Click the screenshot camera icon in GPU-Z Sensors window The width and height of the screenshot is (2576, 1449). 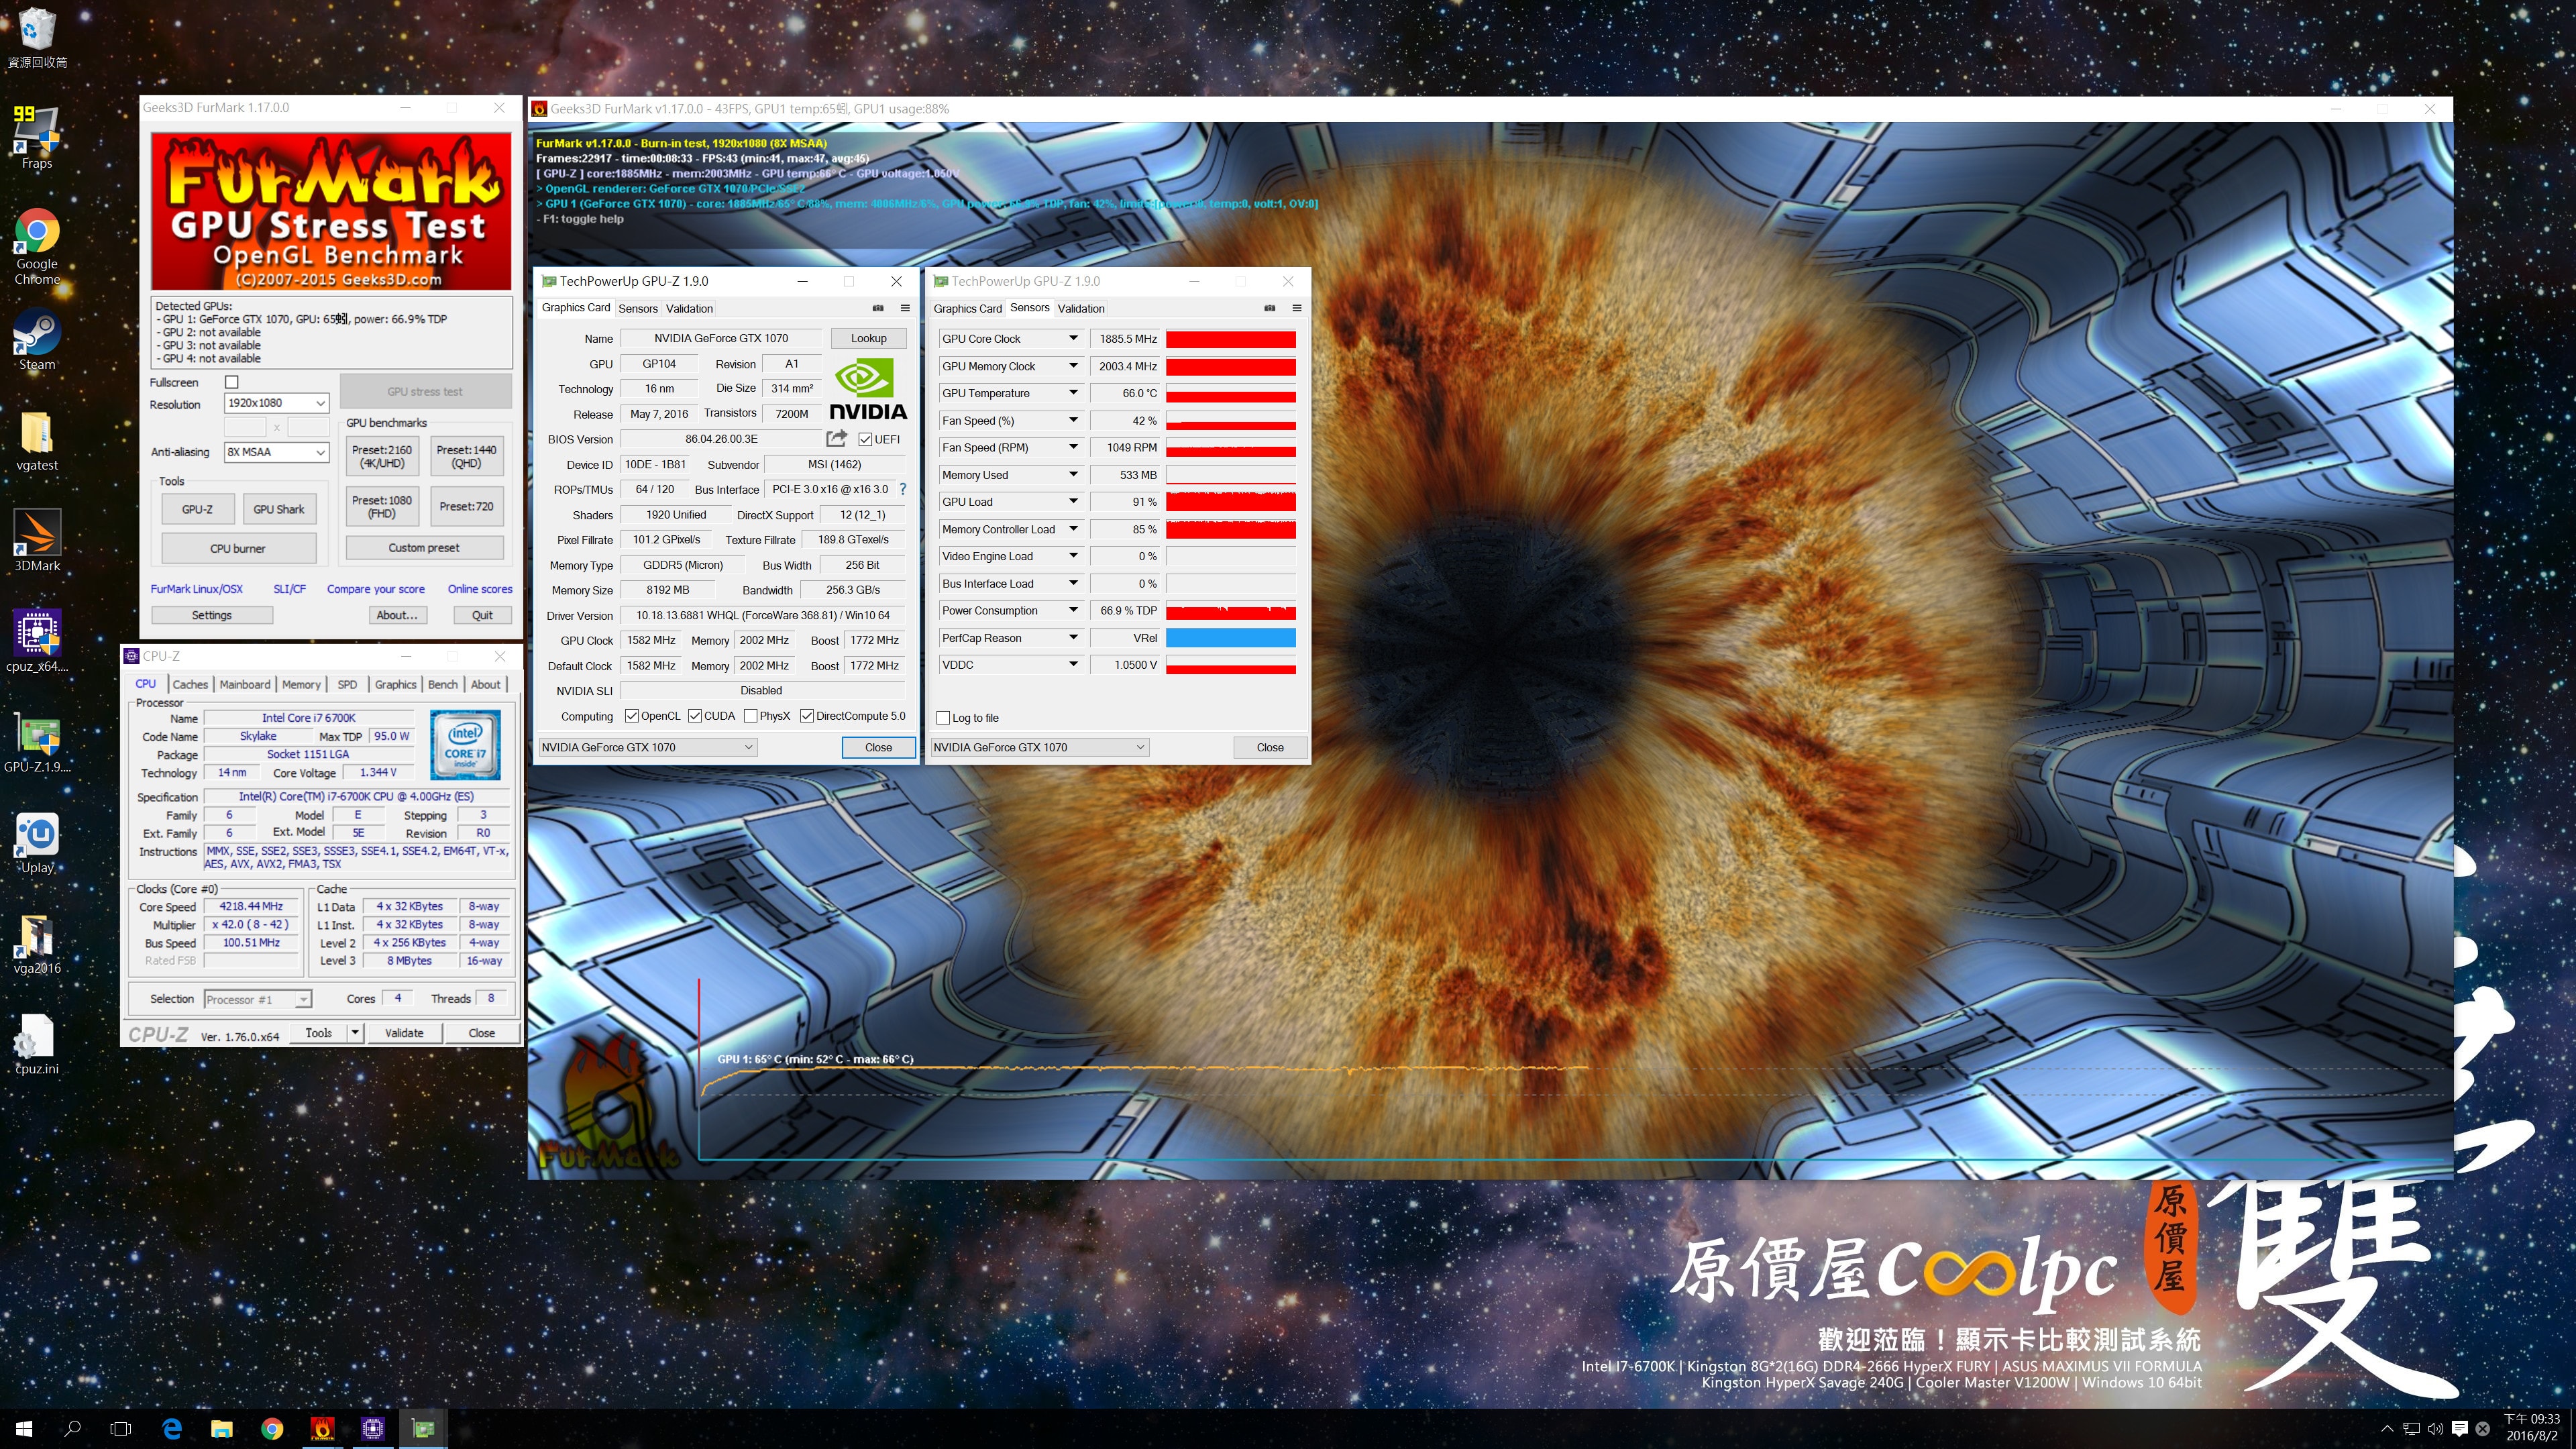1270,308
